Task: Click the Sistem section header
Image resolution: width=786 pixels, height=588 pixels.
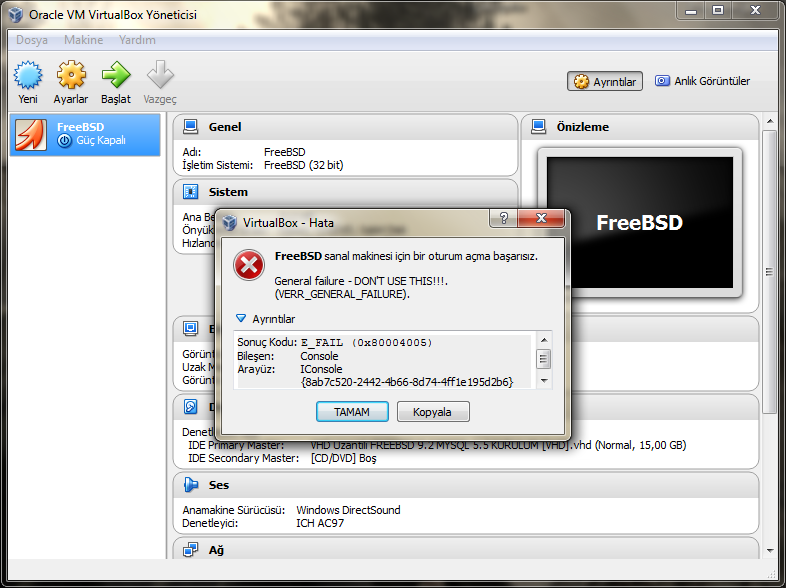Action: 345,192
